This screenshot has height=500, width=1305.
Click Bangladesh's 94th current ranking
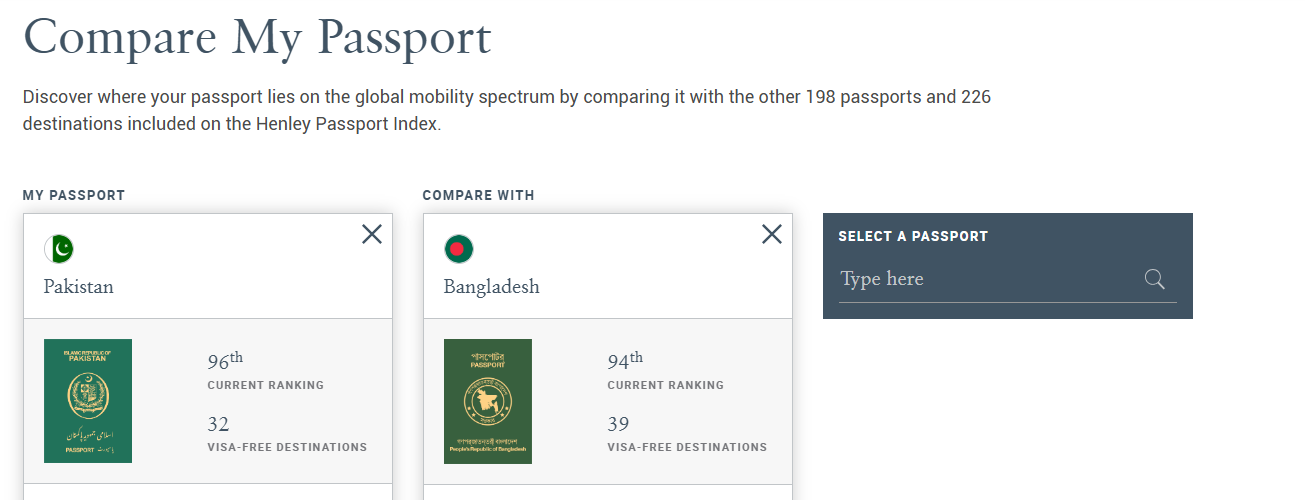pyautogui.click(x=625, y=361)
